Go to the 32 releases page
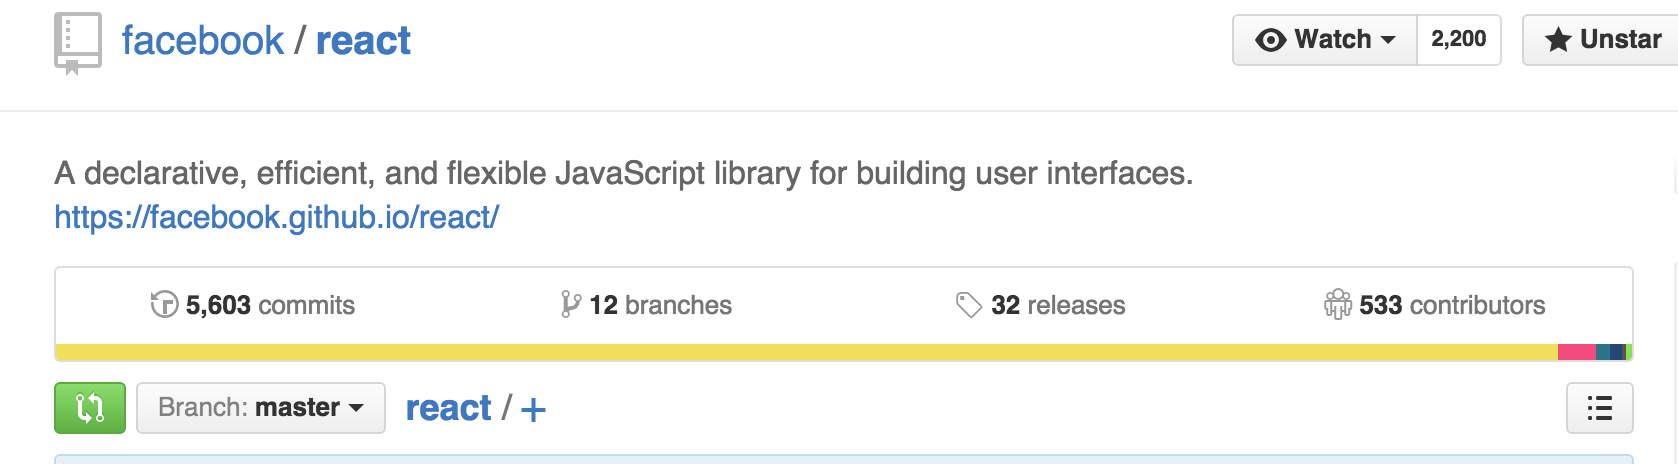 tap(1058, 305)
